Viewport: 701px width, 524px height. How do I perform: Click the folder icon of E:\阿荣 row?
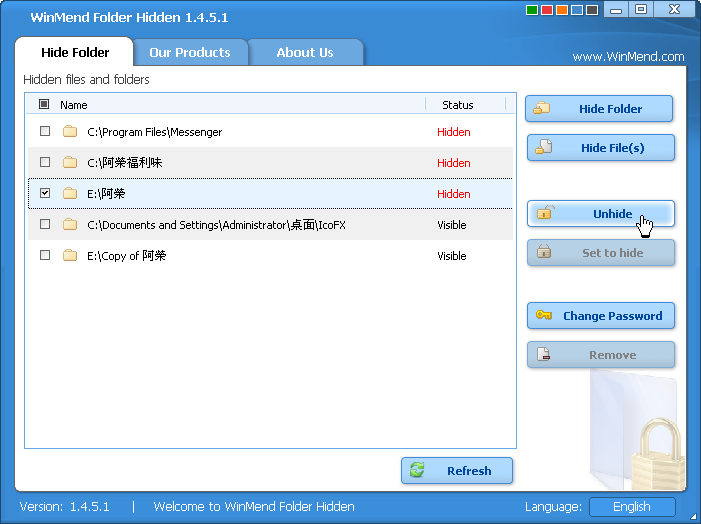click(70, 193)
